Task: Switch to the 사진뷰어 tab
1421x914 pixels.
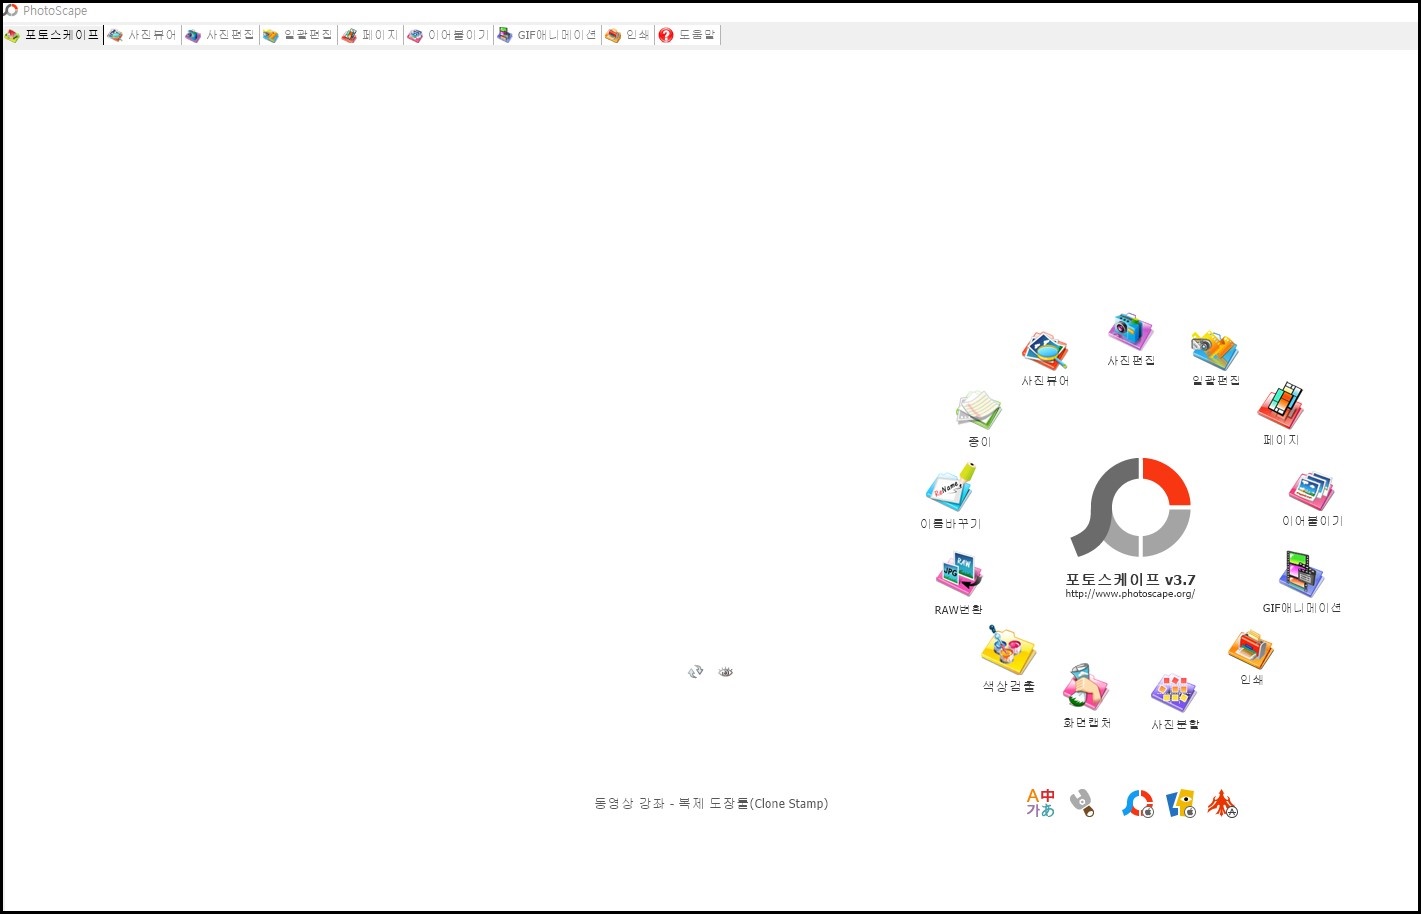Action: click(x=142, y=35)
